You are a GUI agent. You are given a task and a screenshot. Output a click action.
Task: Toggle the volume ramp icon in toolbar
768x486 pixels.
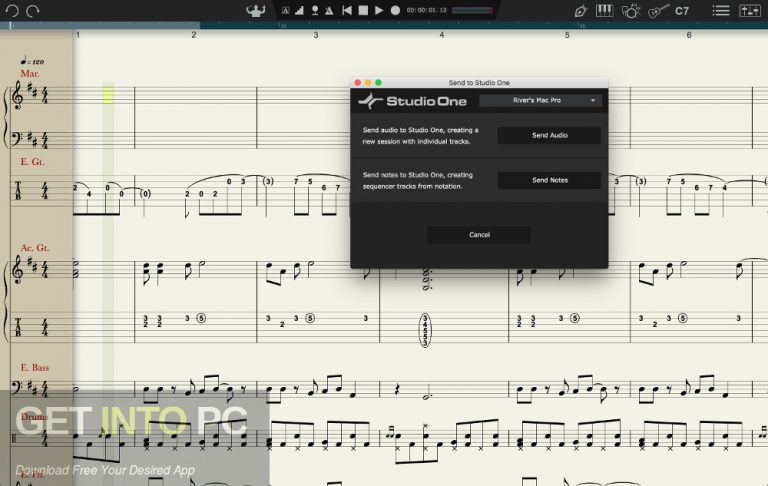[x=300, y=10]
